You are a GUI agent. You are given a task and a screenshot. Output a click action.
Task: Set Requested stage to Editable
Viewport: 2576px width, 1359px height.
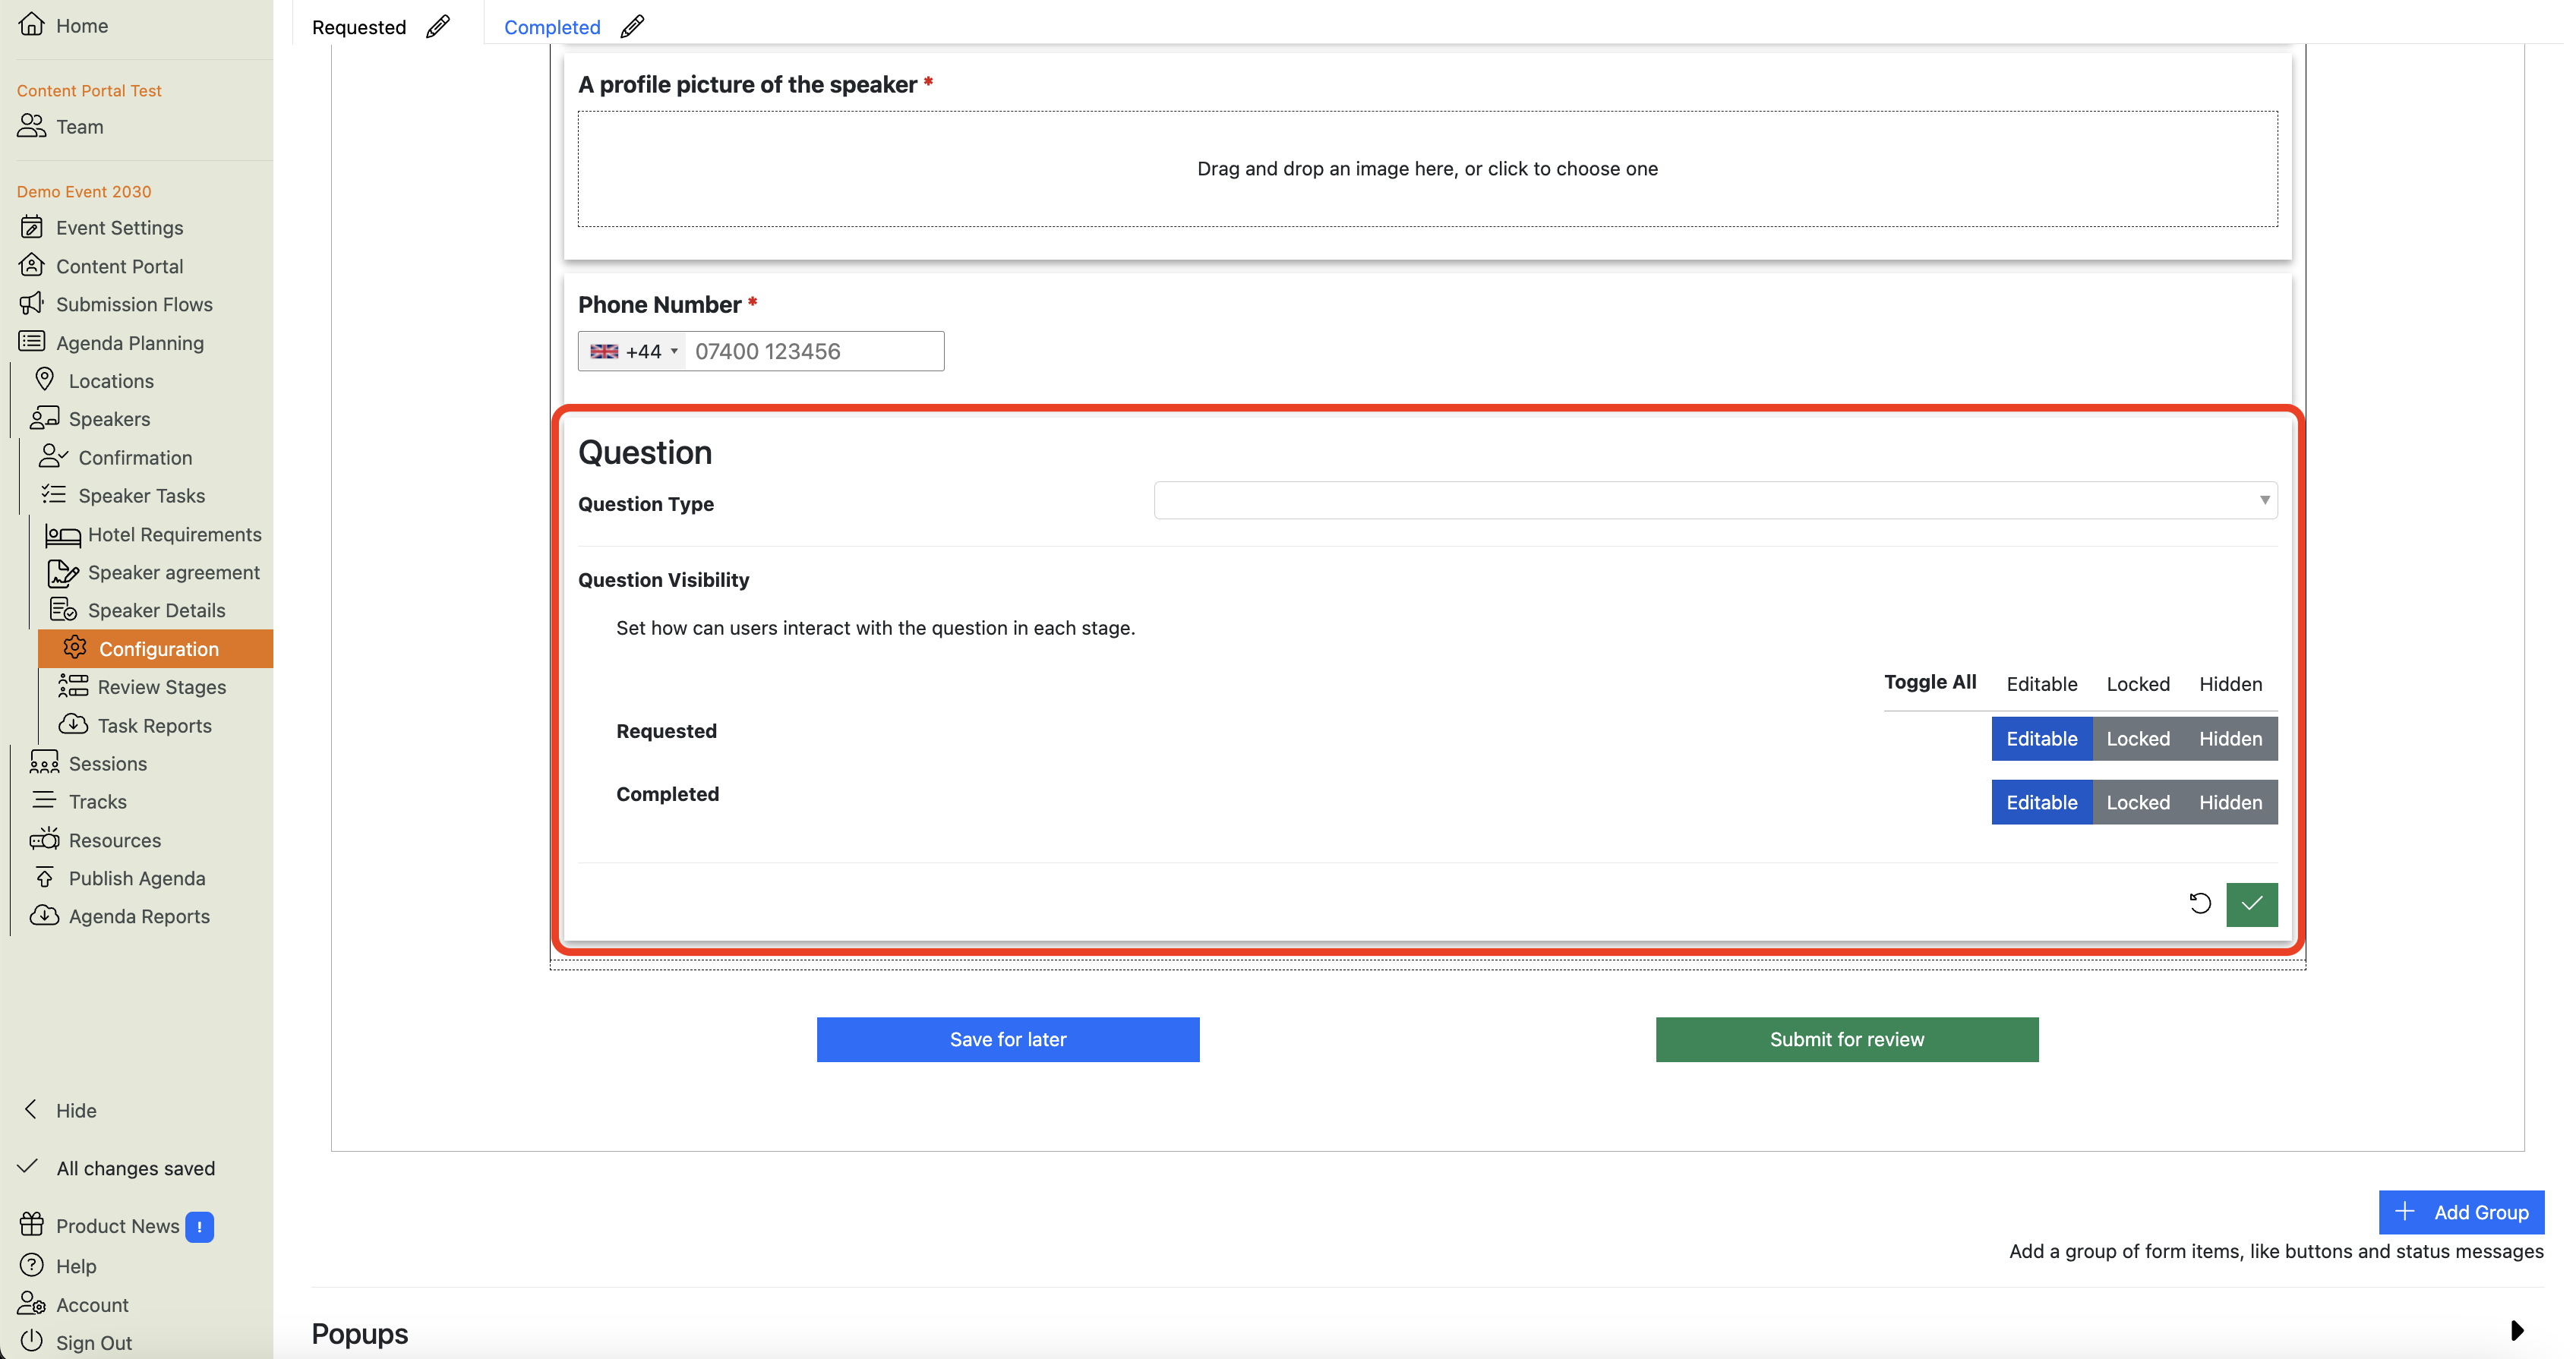(x=2041, y=738)
